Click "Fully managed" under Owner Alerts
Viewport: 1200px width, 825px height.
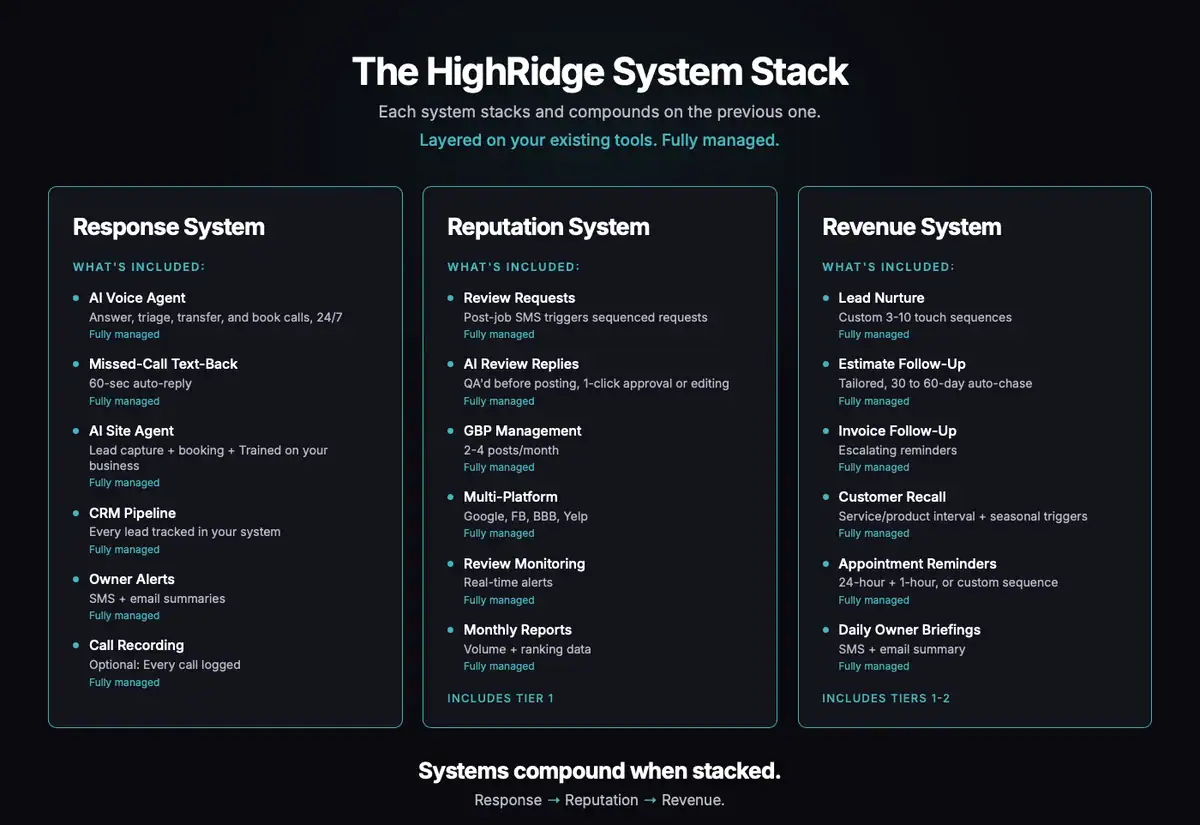(124, 616)
